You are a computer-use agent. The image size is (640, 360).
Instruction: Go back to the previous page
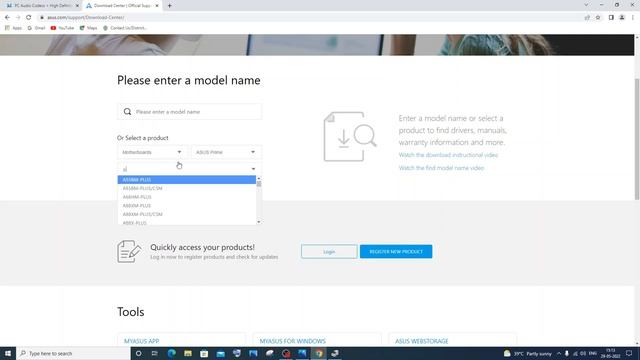point(7,18)
